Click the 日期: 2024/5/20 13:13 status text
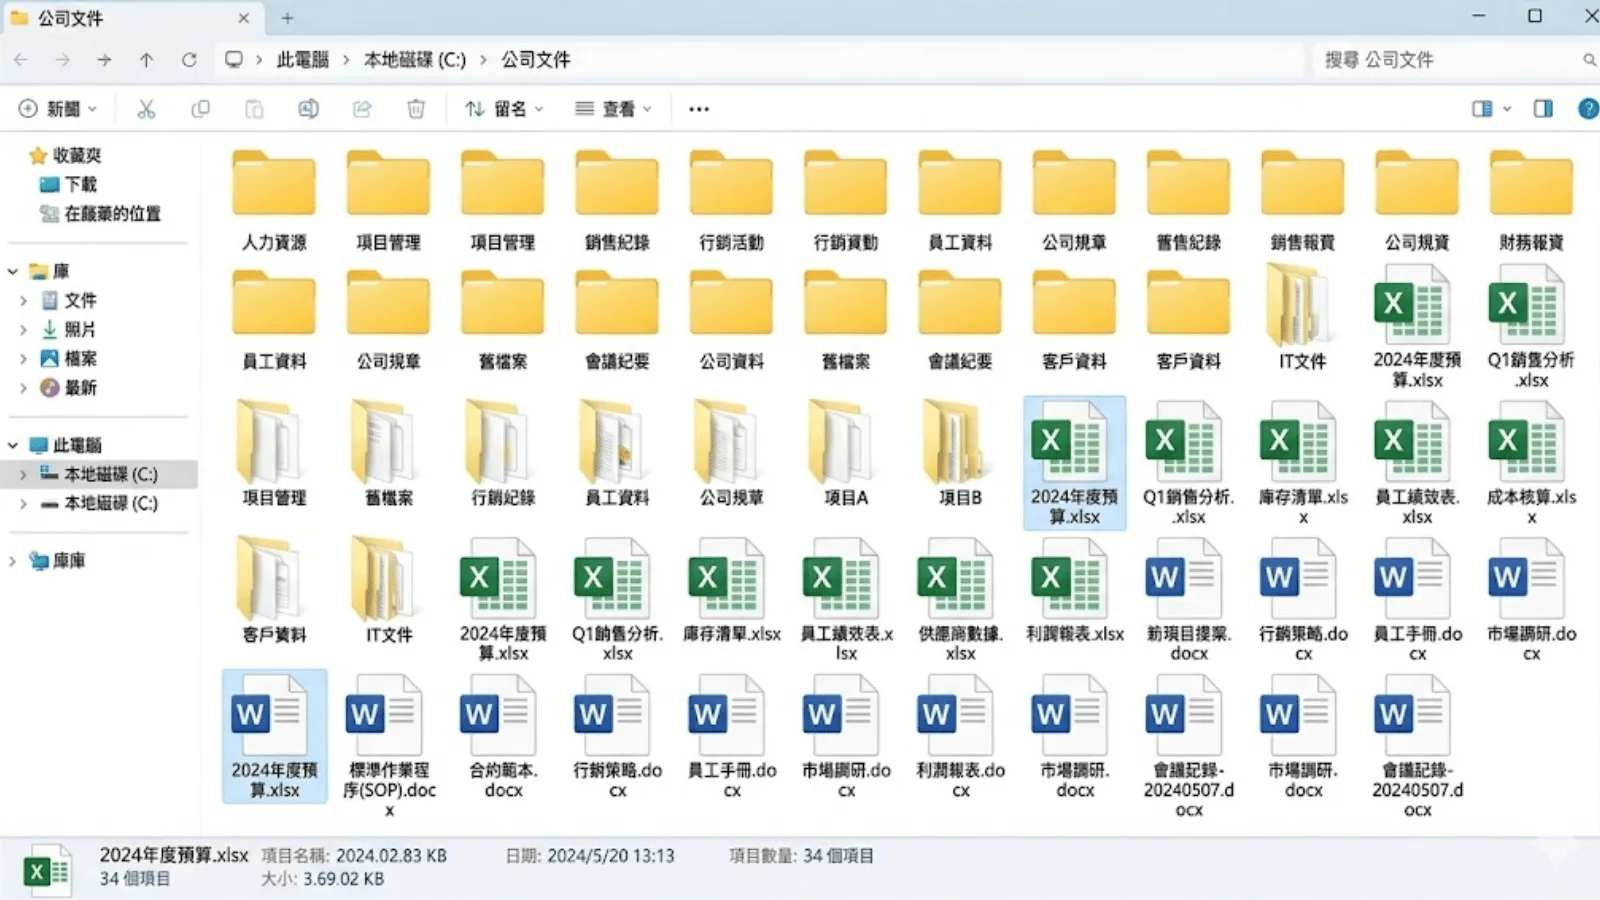1600x900 pixels. point(590,856)
